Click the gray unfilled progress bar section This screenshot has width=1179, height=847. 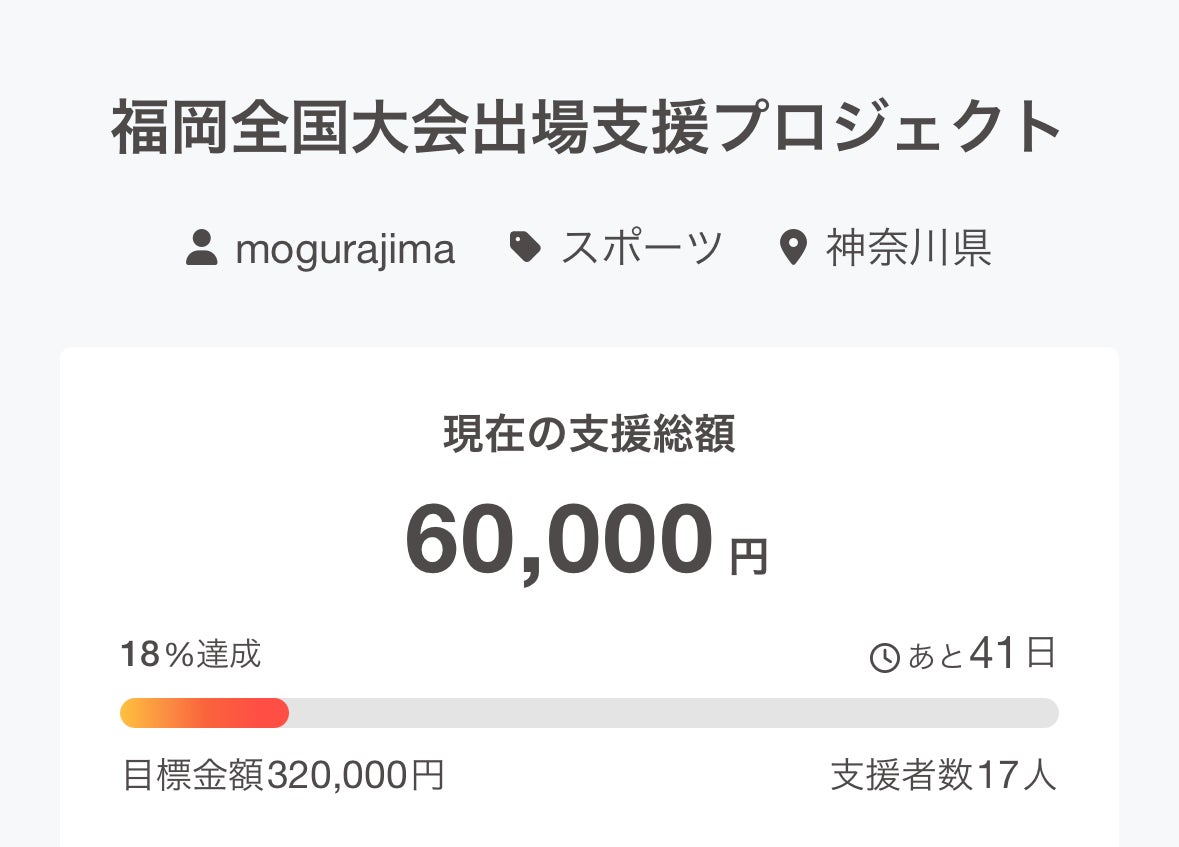tap(673, 713)
